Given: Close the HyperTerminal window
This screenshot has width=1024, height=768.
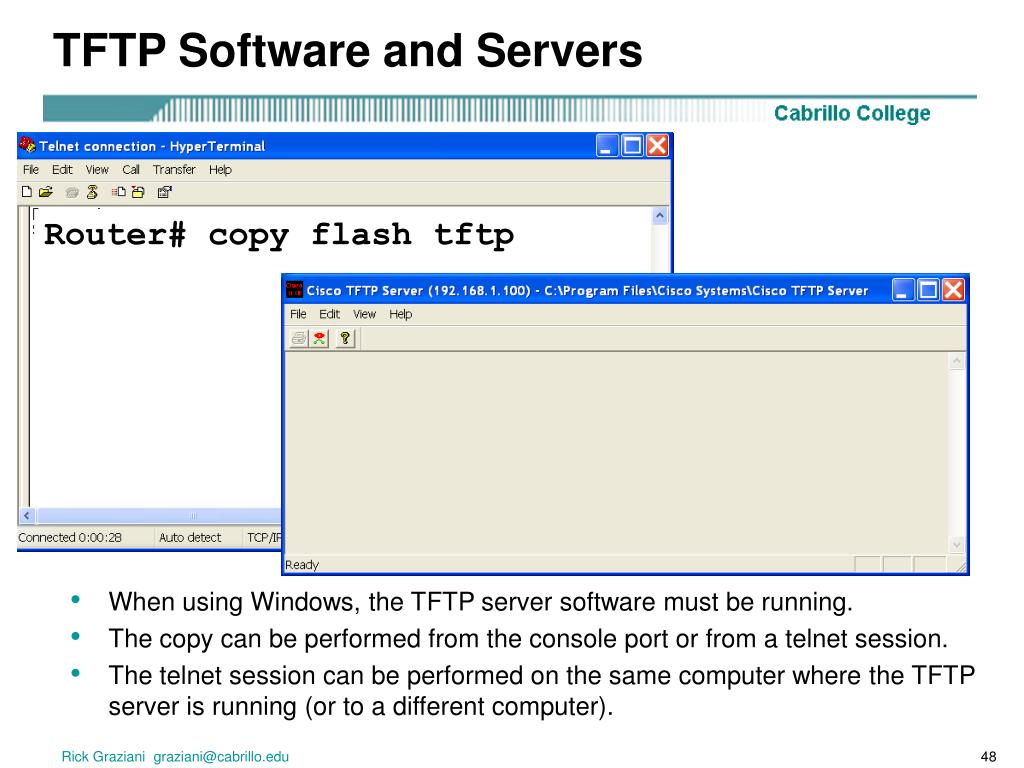Looking at the screenshot, I should tap(657, 146).
